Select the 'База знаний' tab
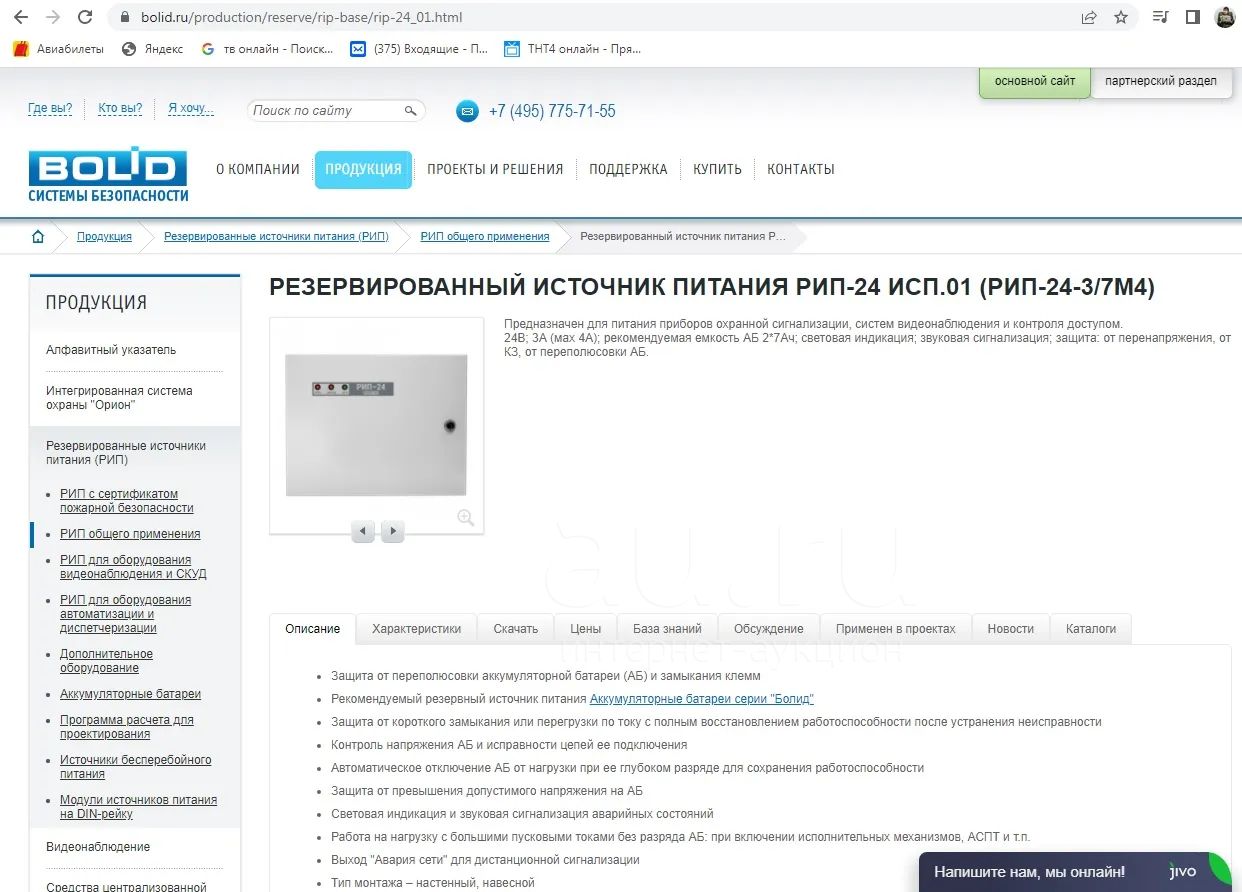 point(667,629)
